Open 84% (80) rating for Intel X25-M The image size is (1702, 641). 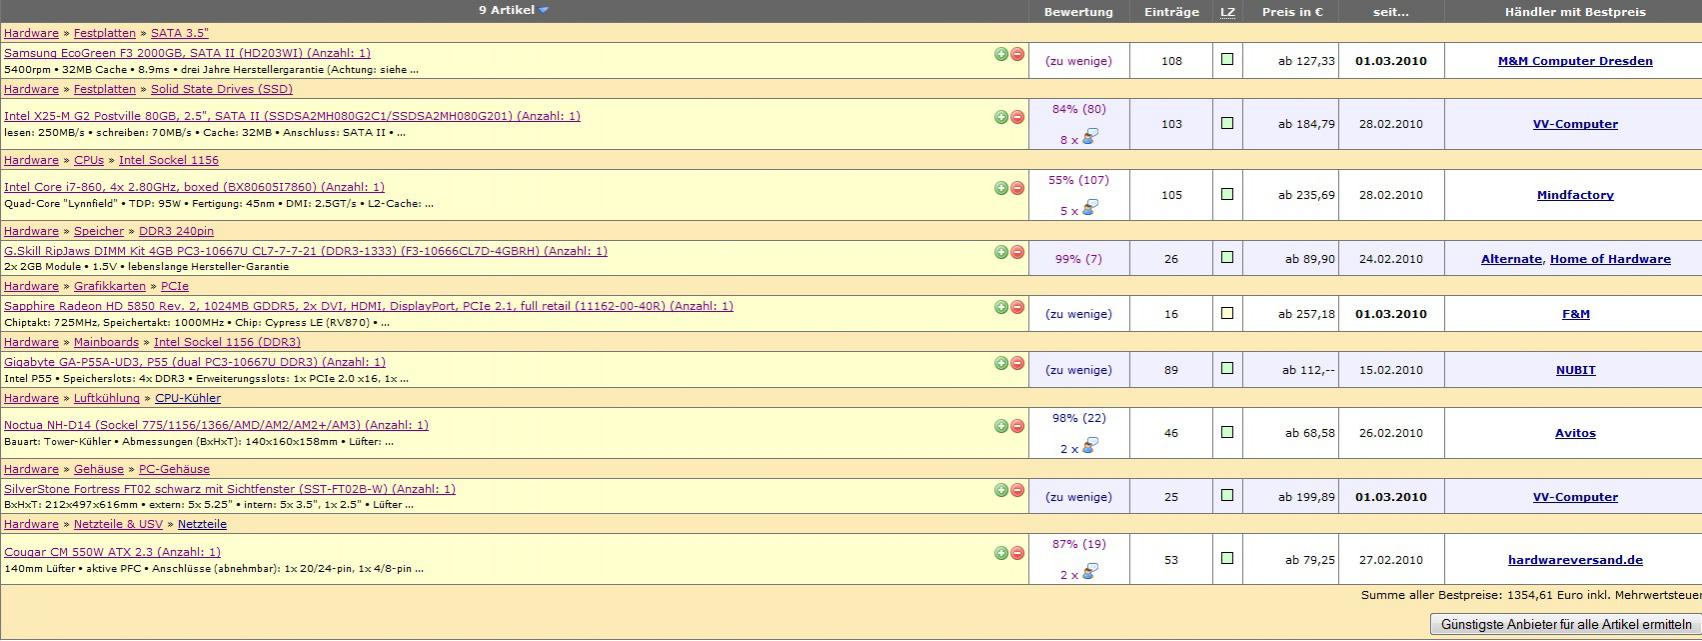1079,109
